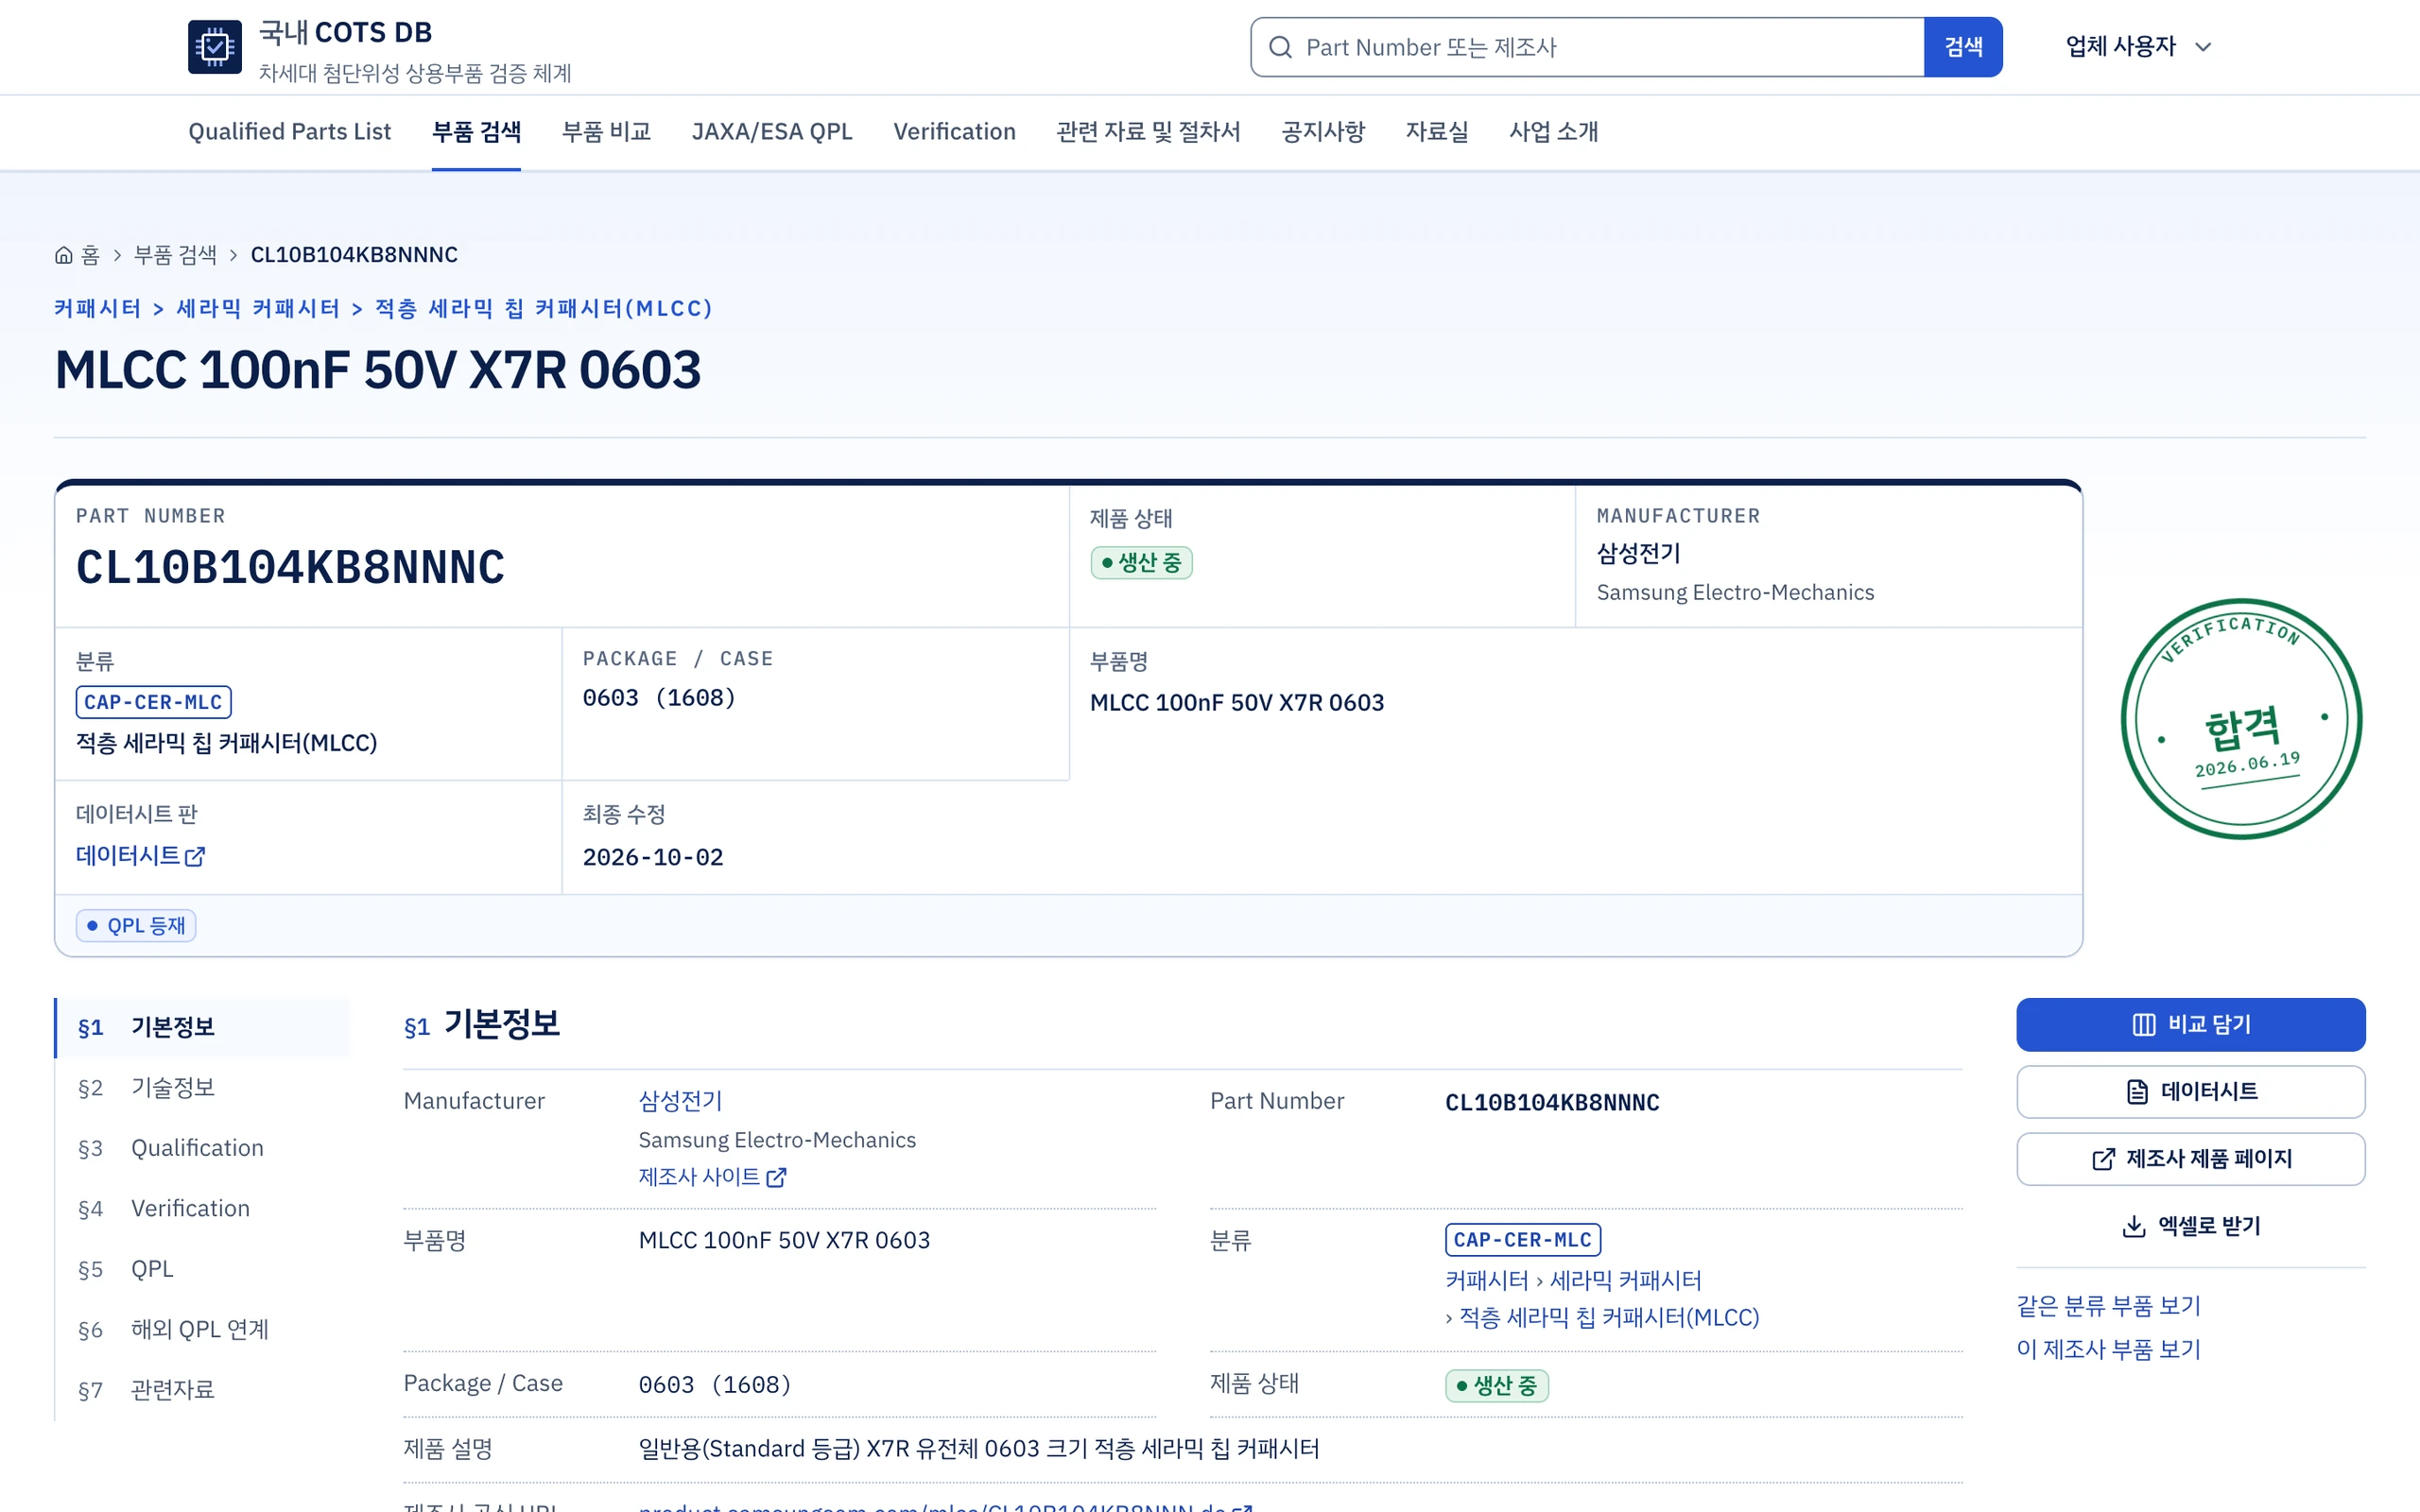
Task: Click the home icon in breadcrumb
Action: click(x=64, y=255)
